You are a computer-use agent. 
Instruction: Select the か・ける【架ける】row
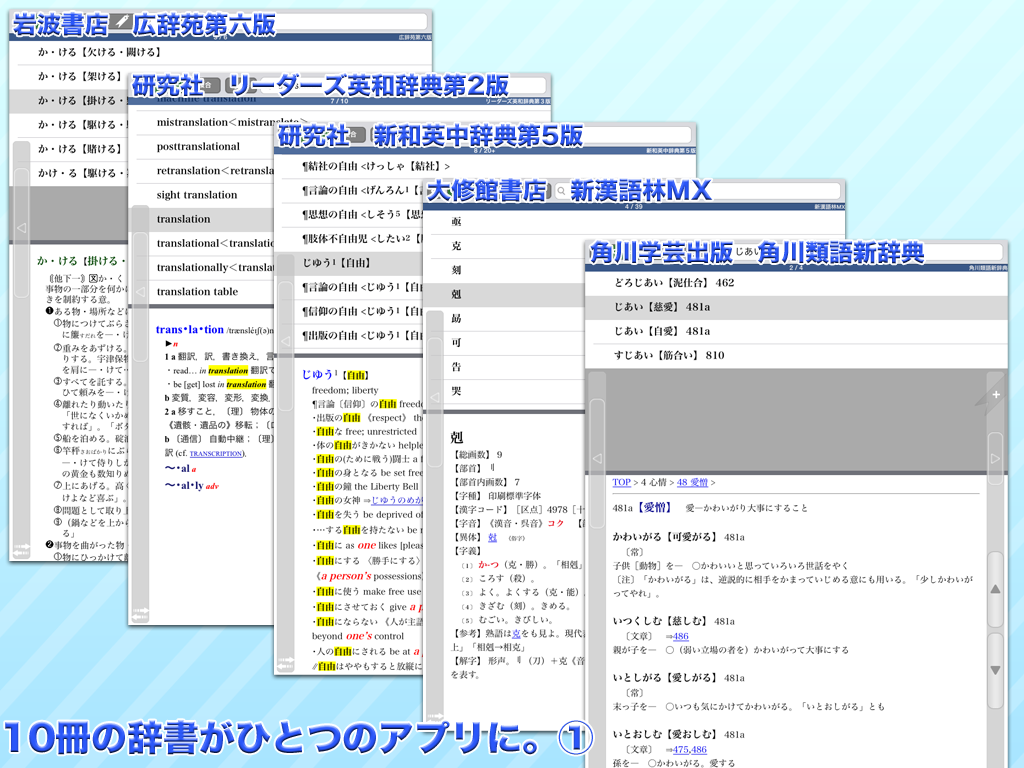point(70,76)
